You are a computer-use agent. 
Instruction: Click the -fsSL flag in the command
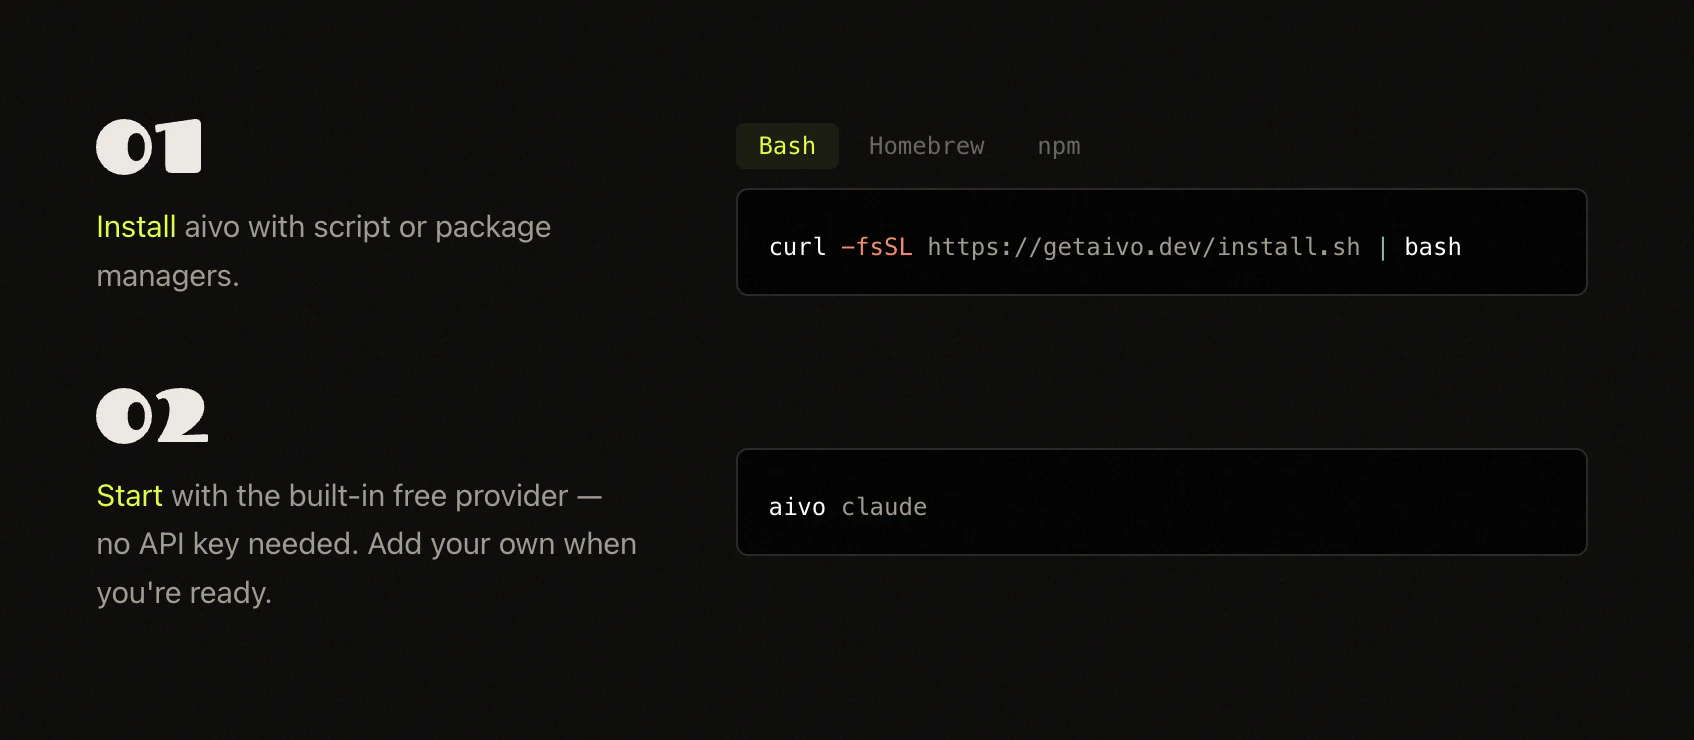(876, 247)
